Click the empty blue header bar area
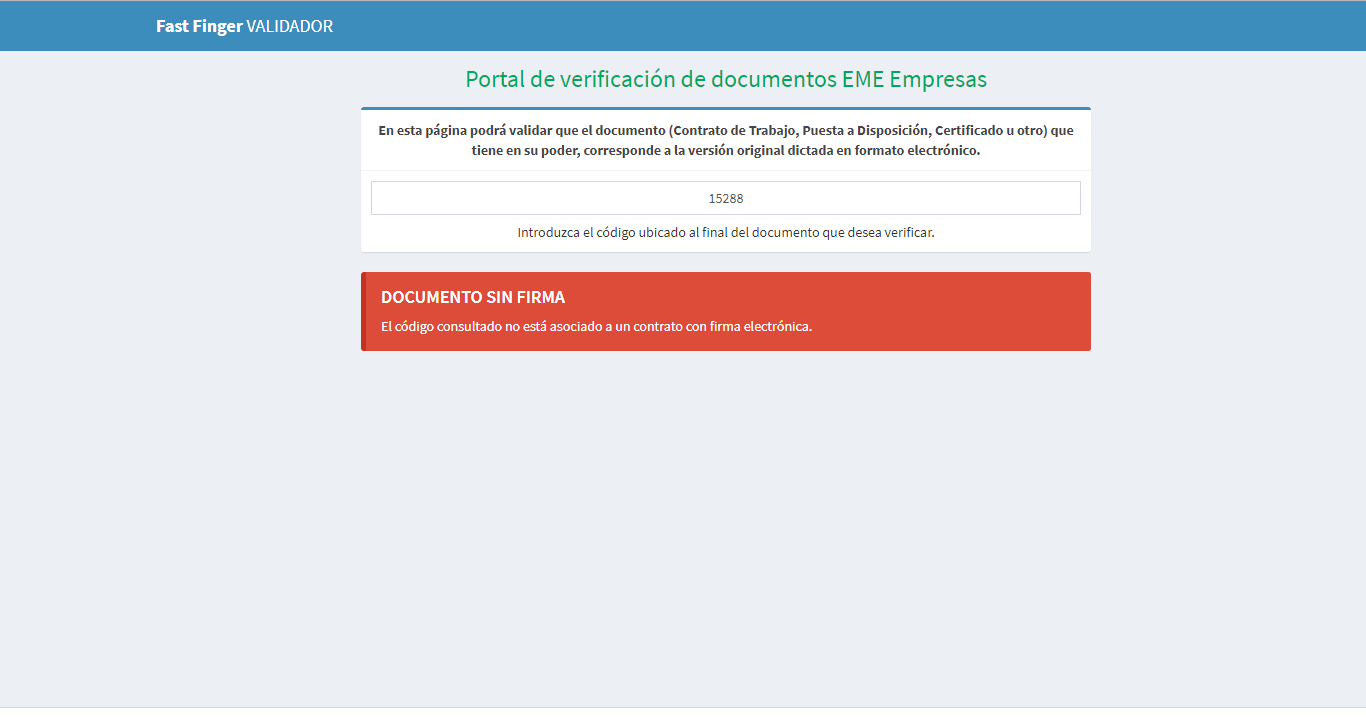 coord(800,26)
